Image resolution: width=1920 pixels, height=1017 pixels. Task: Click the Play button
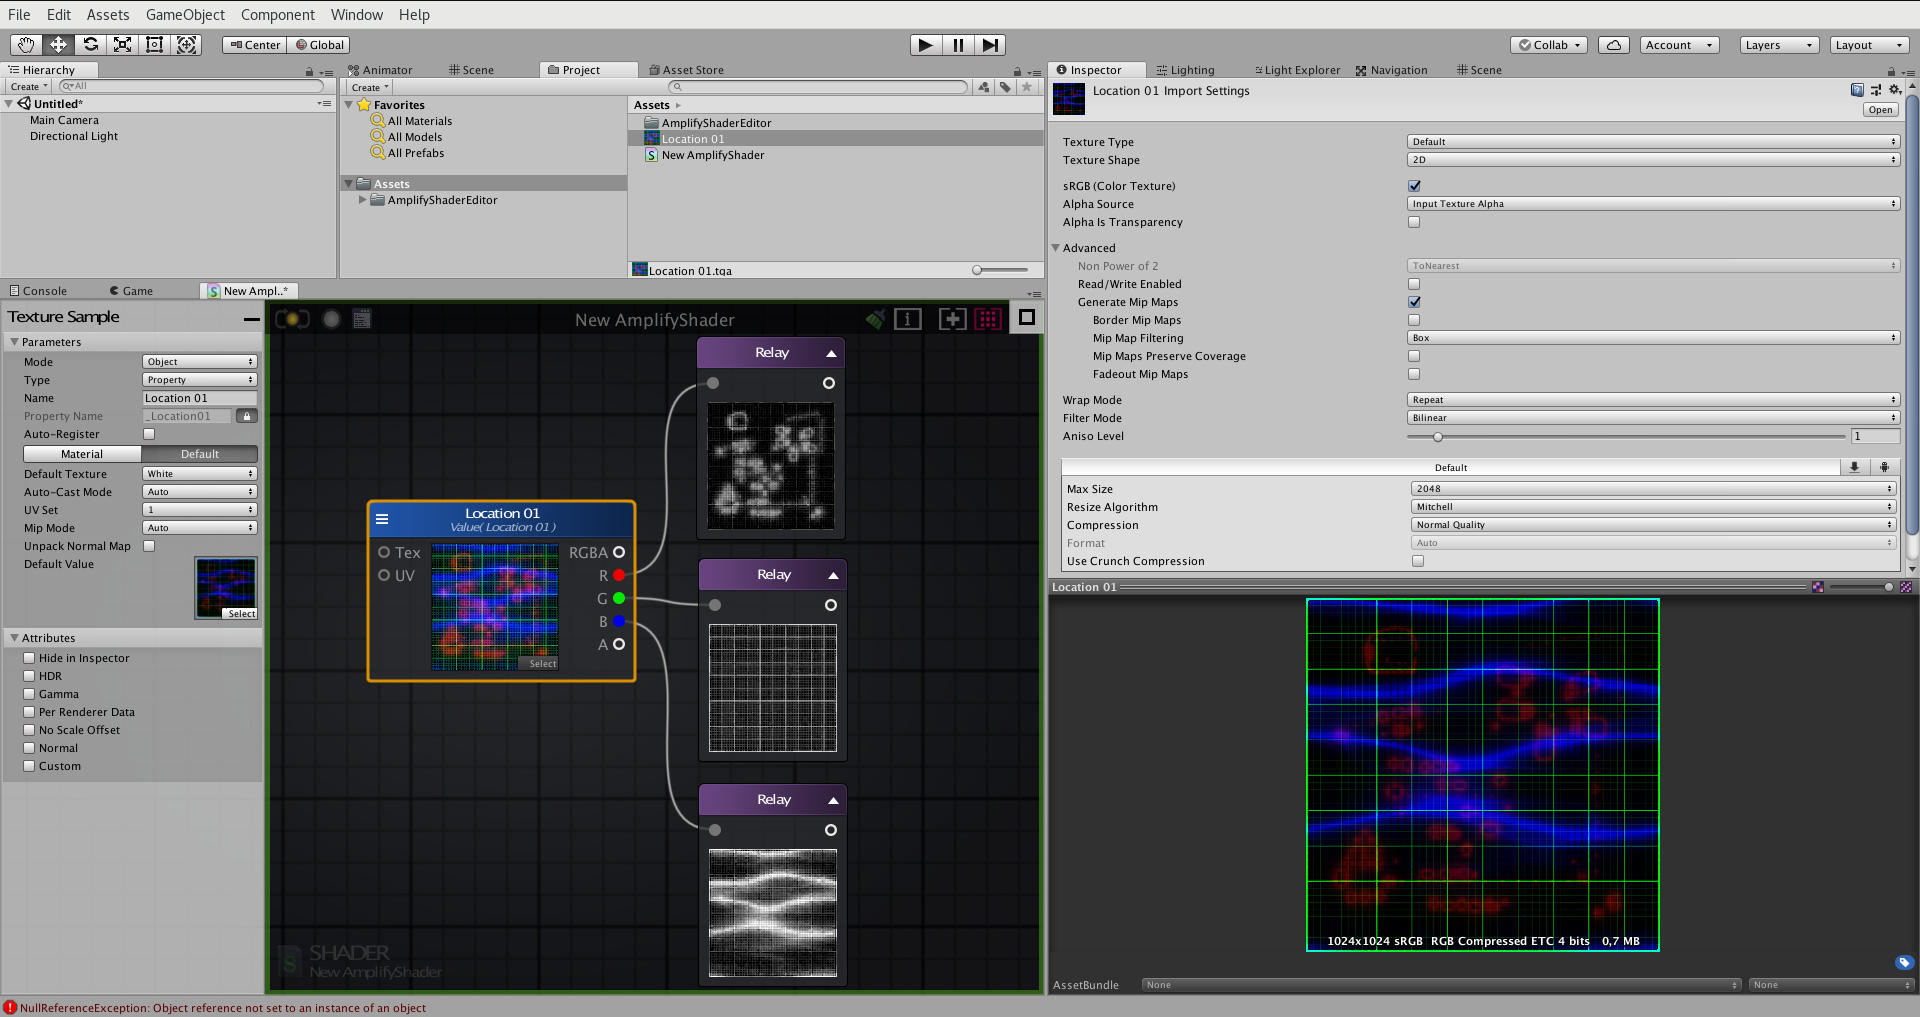(x=926, y=45)
